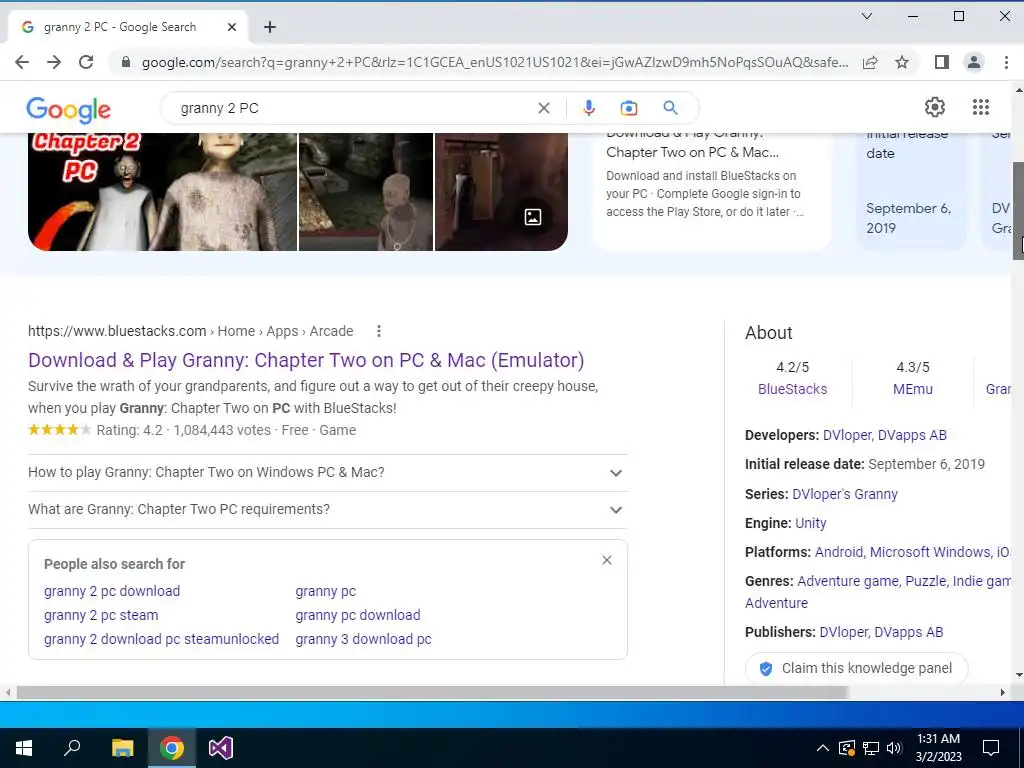Share this page icon in address bar
The width and height of the screenshot is (1024, 768).
point(870,62)
